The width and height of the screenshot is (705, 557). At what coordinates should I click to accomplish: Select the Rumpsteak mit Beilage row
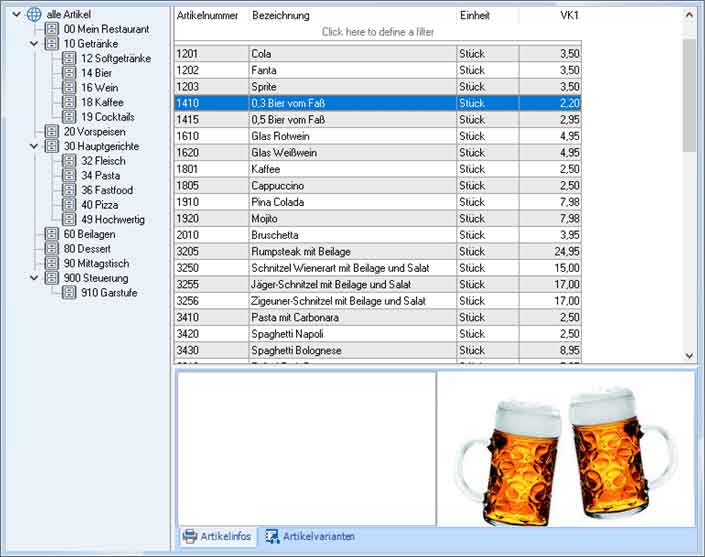click(x=378, y=251)
